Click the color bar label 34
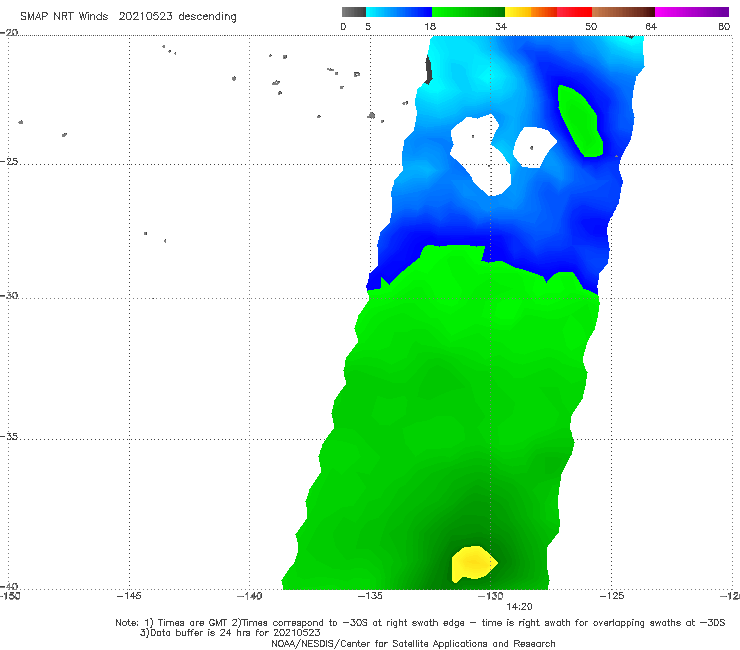This screenshot has height=650, width=740. 501,26
